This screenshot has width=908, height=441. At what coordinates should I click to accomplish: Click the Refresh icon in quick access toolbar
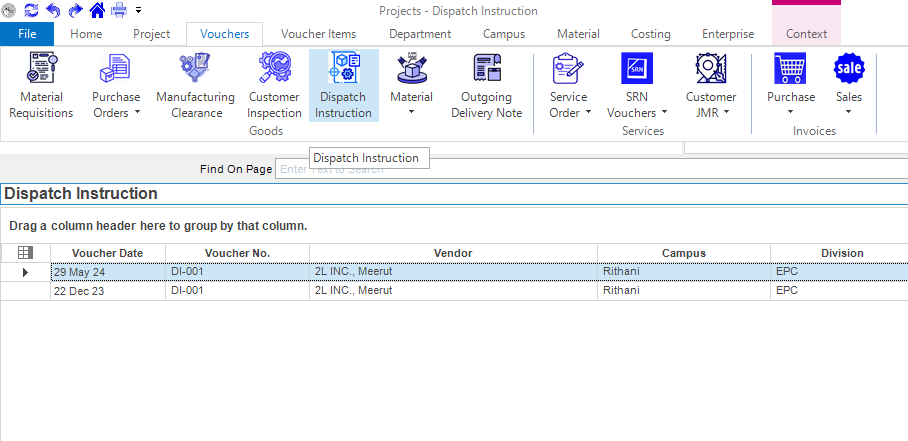[x=31, y=10]
